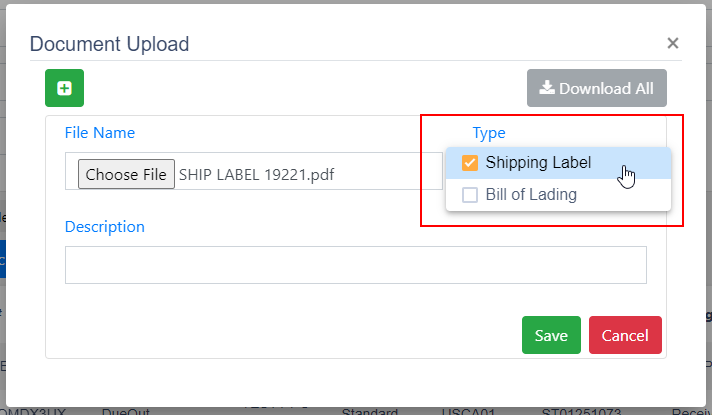
Task: Click the Type field label
Action: (489, 133)
